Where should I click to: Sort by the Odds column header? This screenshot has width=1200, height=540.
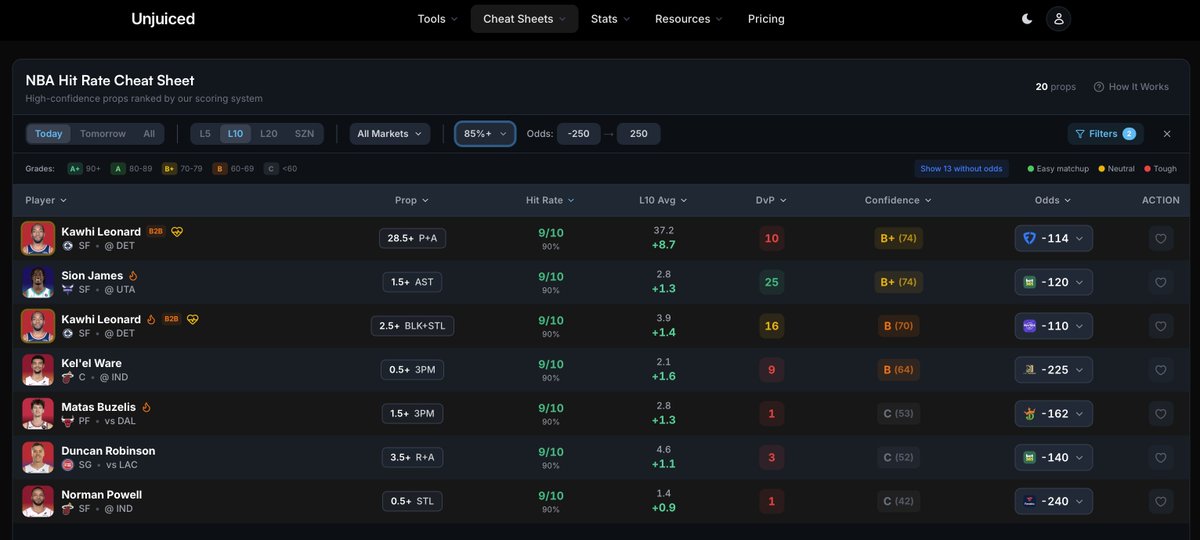click(x=1053, y=200)
